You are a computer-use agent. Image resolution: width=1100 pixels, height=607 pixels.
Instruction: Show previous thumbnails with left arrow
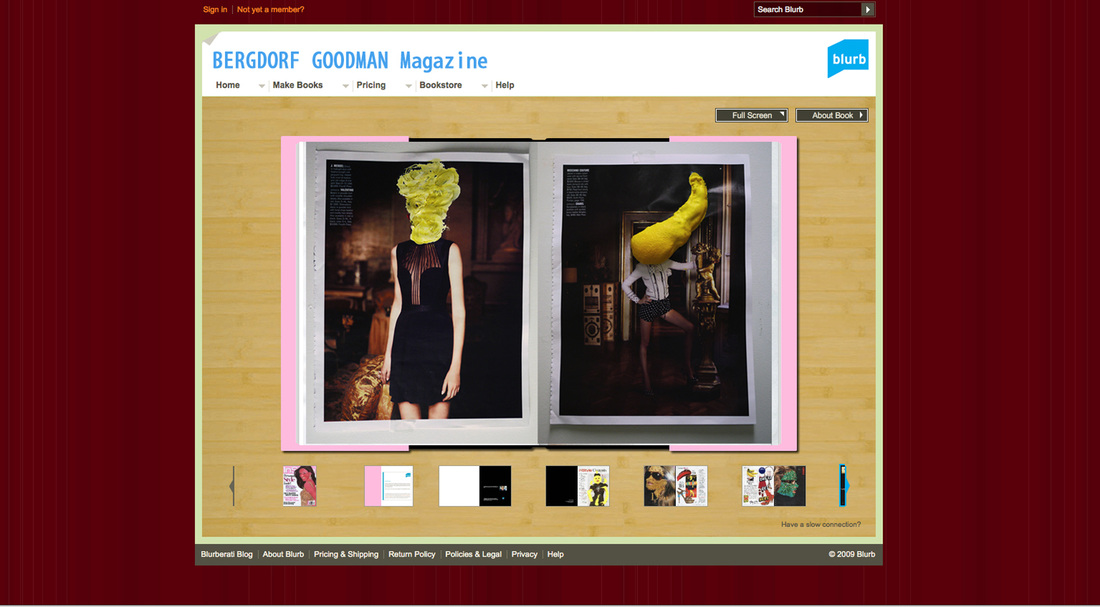click(x=232, y=486)
